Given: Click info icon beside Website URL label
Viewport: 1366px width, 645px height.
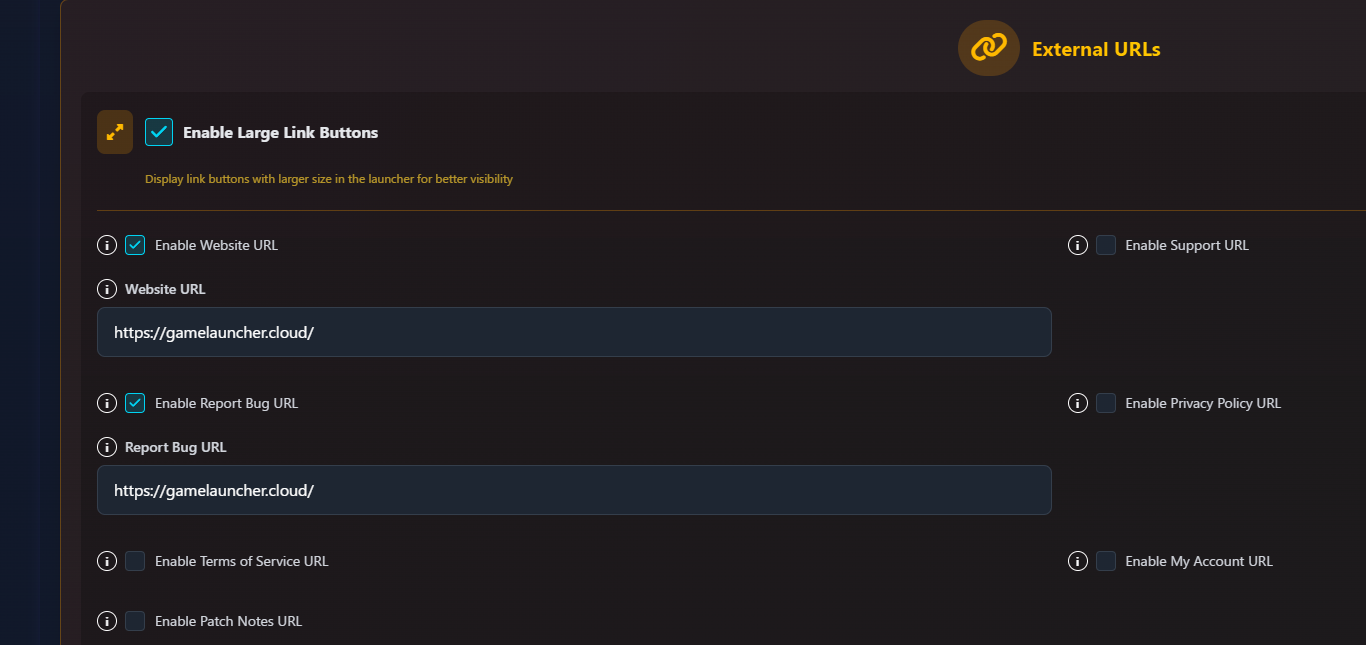Looking at the screenshot, I should [x=107, y=289].
